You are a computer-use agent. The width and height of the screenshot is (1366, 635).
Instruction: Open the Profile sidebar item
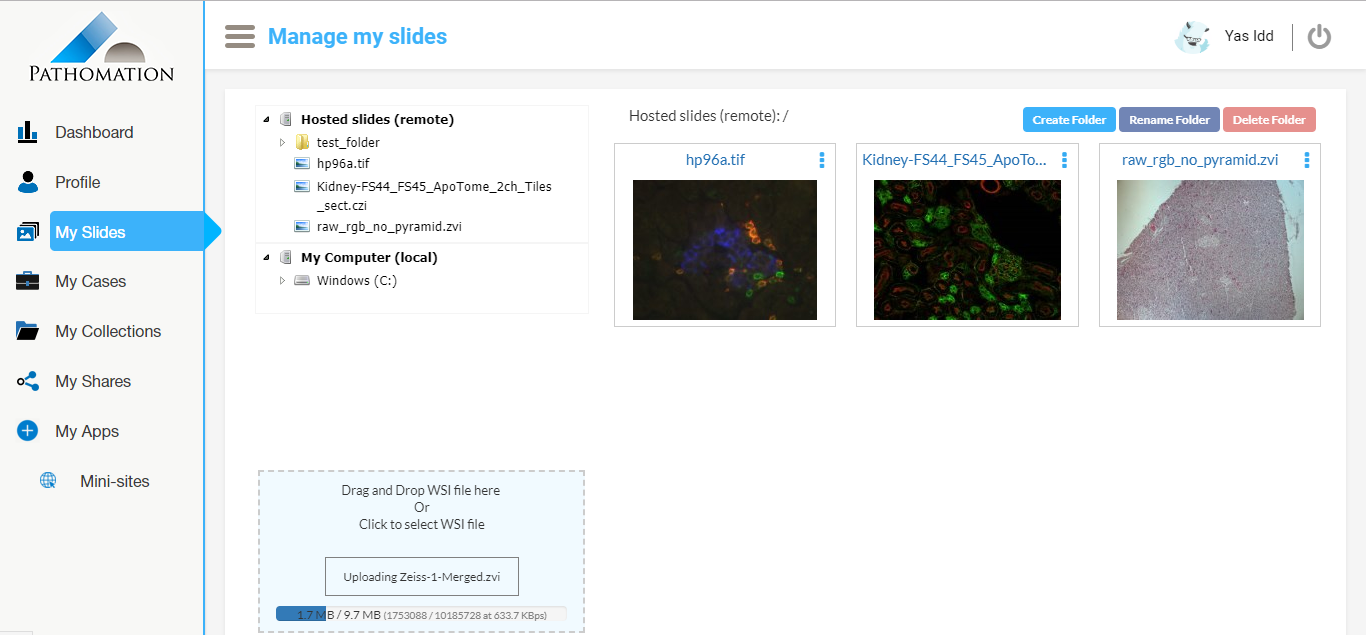pos(77,182)
